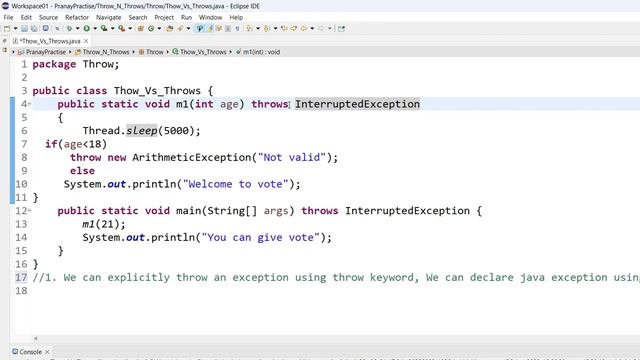Image resolution: width=640 pixels, height=360 pixels.
Task: Expand the arrow before m1(int) breadcrumb
Action: 231,52
